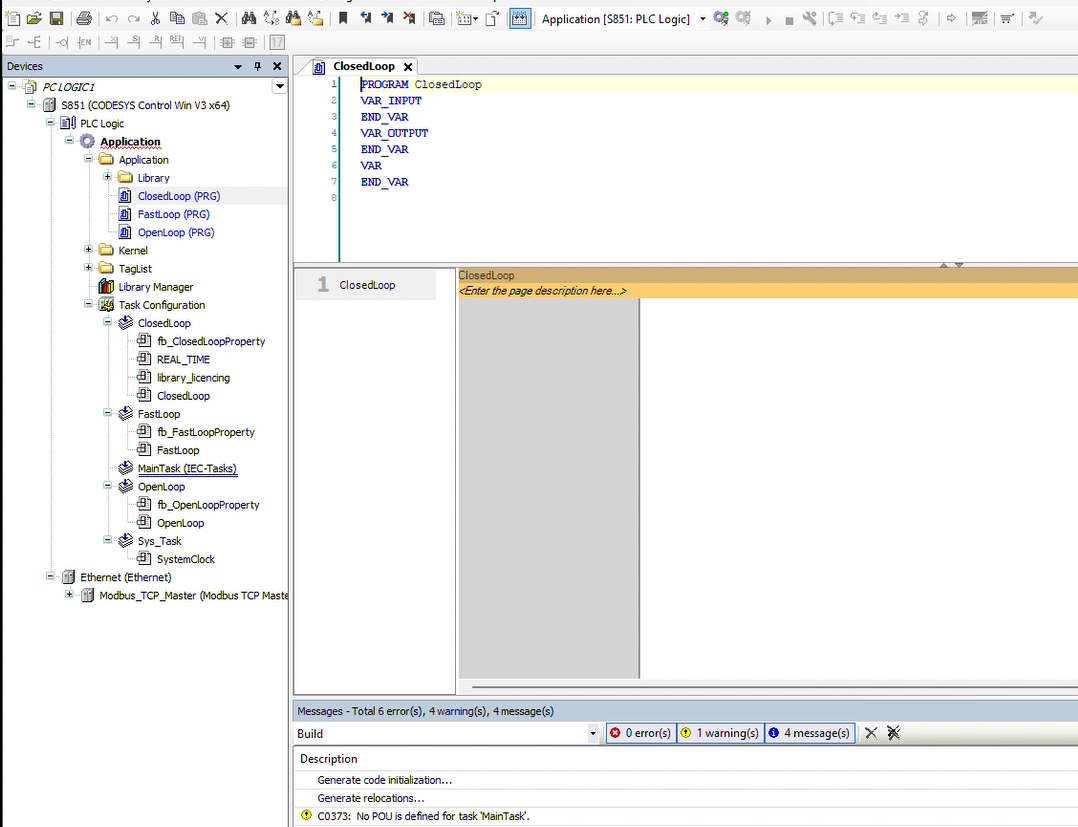Collapse the Task Configuration node

tap(88, 304)
